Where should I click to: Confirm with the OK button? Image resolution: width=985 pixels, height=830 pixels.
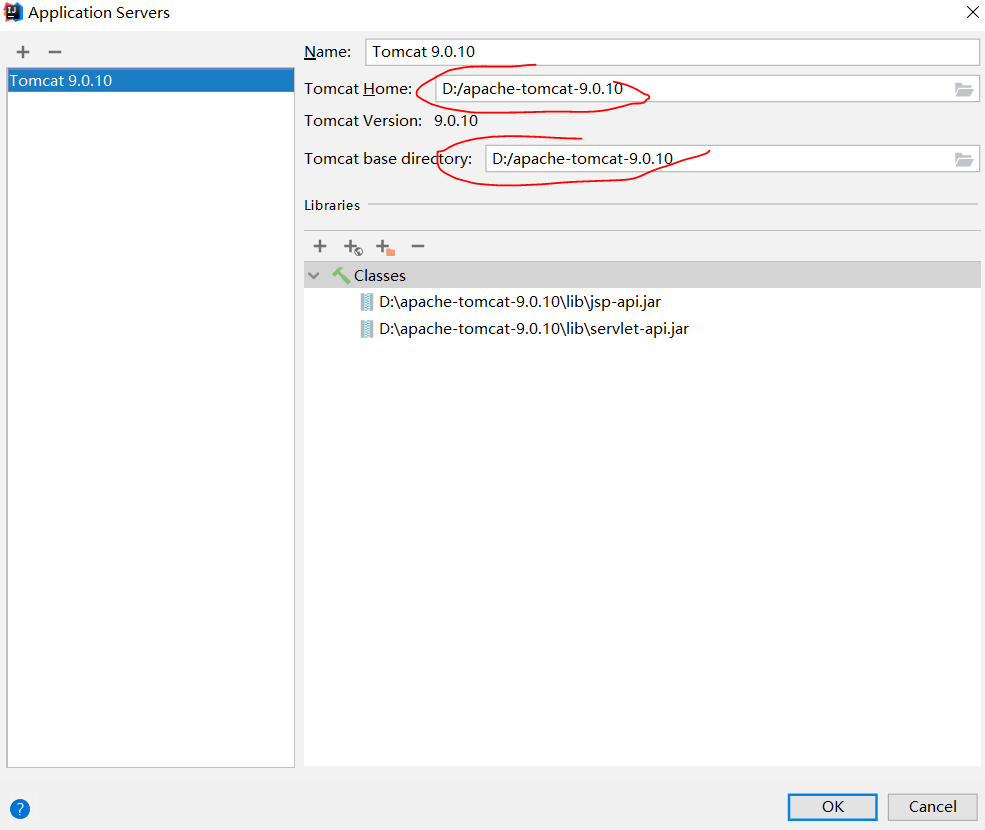pyautogui.click(x=832, y=807)
